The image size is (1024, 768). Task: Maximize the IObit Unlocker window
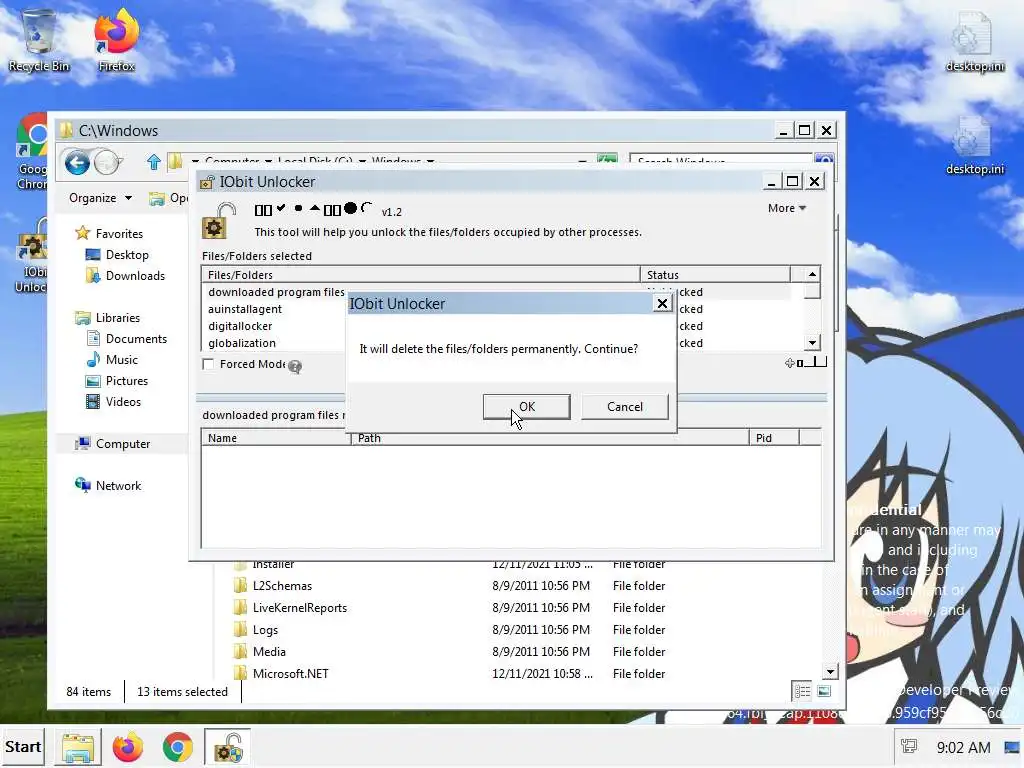coord(792,181)
